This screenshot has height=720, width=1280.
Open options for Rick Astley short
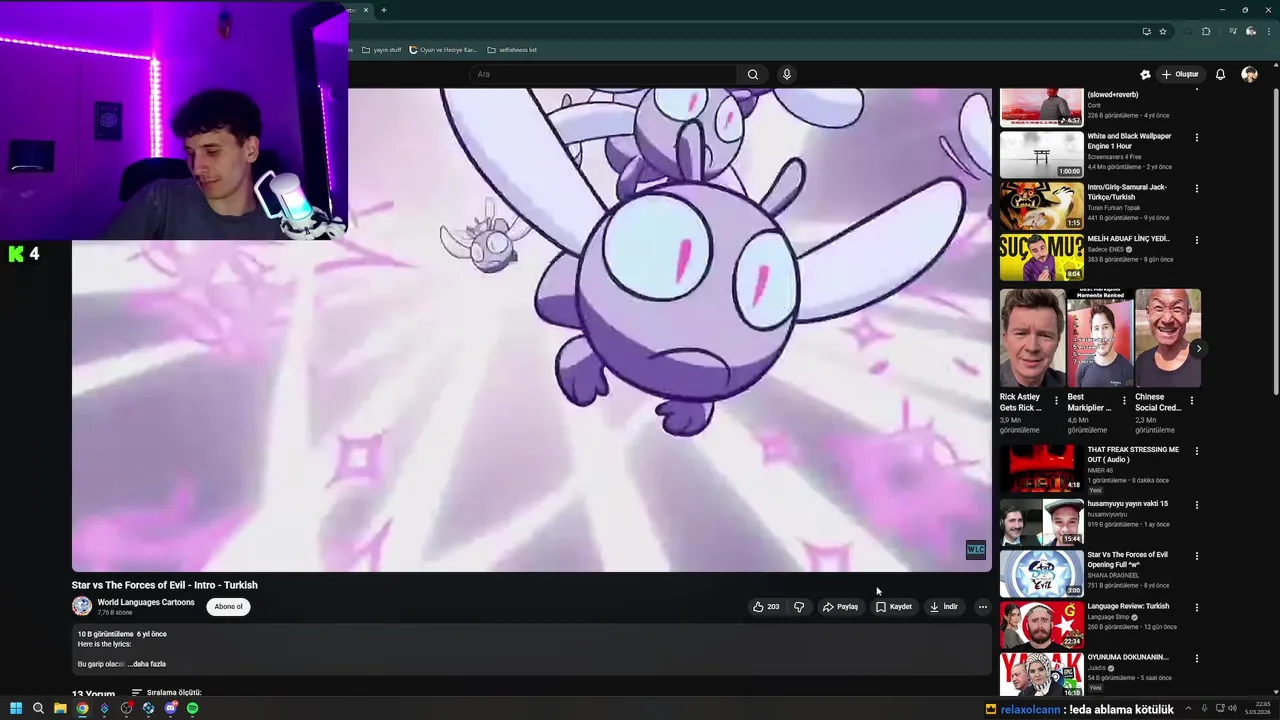tap(1056, 401)
